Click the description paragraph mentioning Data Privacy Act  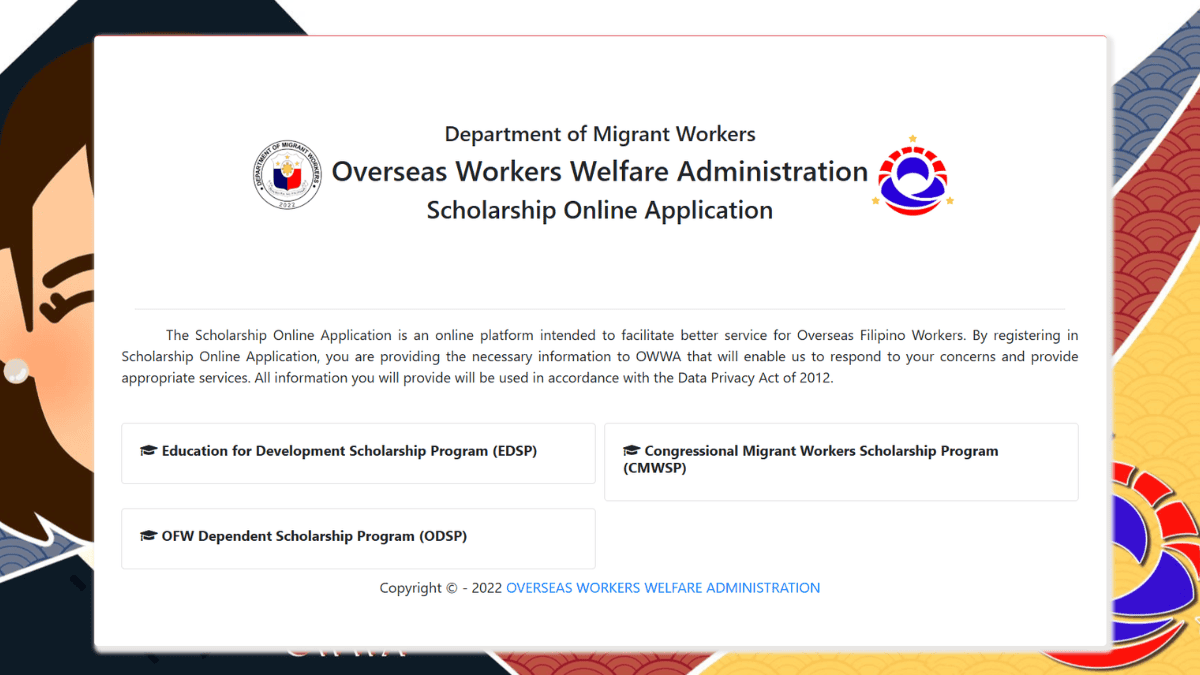point(600,357)
